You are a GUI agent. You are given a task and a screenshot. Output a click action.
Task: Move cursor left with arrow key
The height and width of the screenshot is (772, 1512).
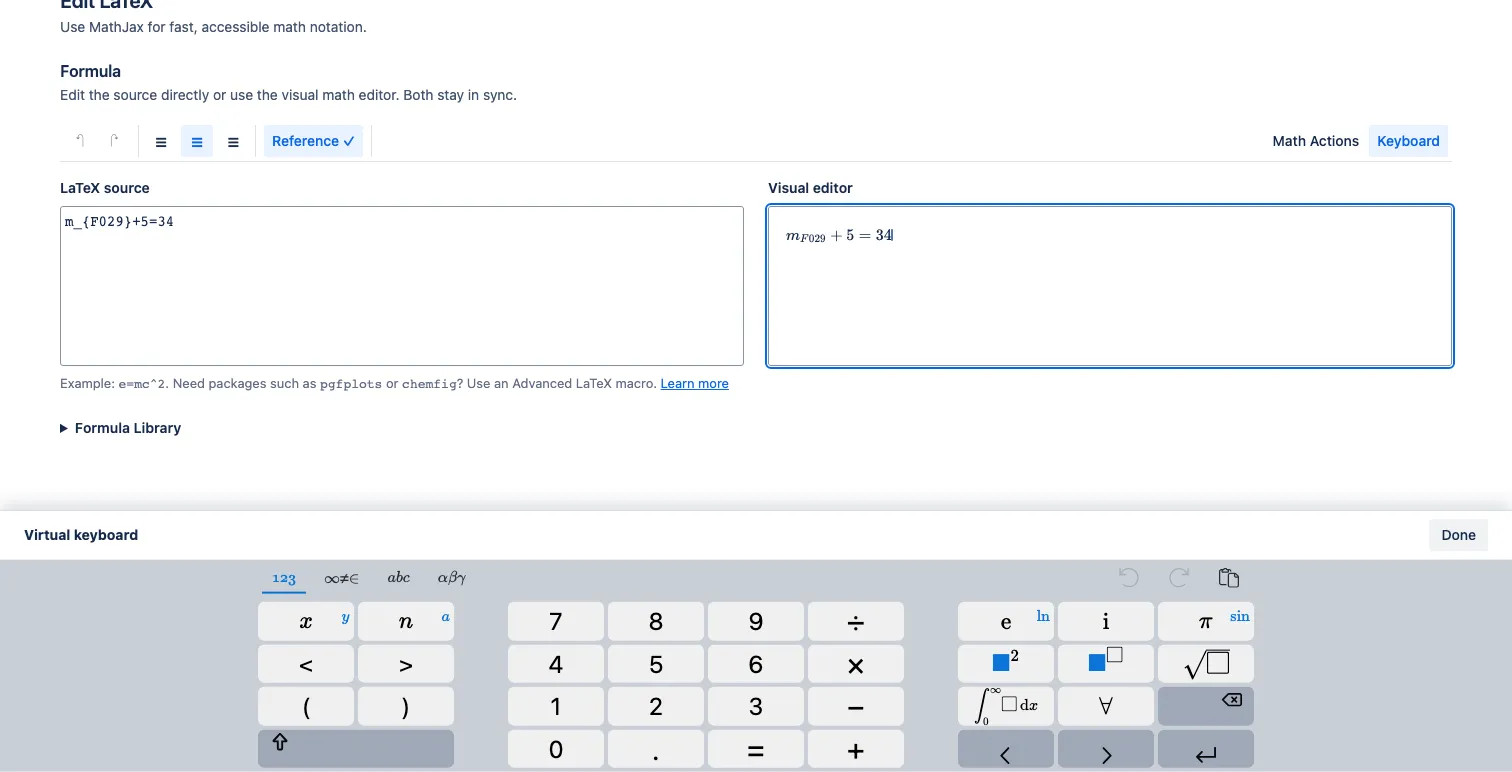[x=1005, y=750]
